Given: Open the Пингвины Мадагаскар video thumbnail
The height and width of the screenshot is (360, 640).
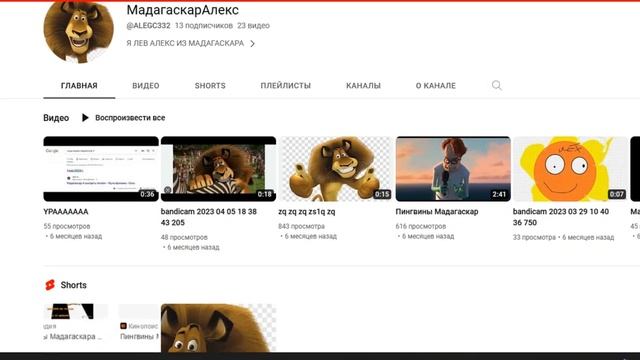Looking at the screenshot, I should click(x=453, y=169).
